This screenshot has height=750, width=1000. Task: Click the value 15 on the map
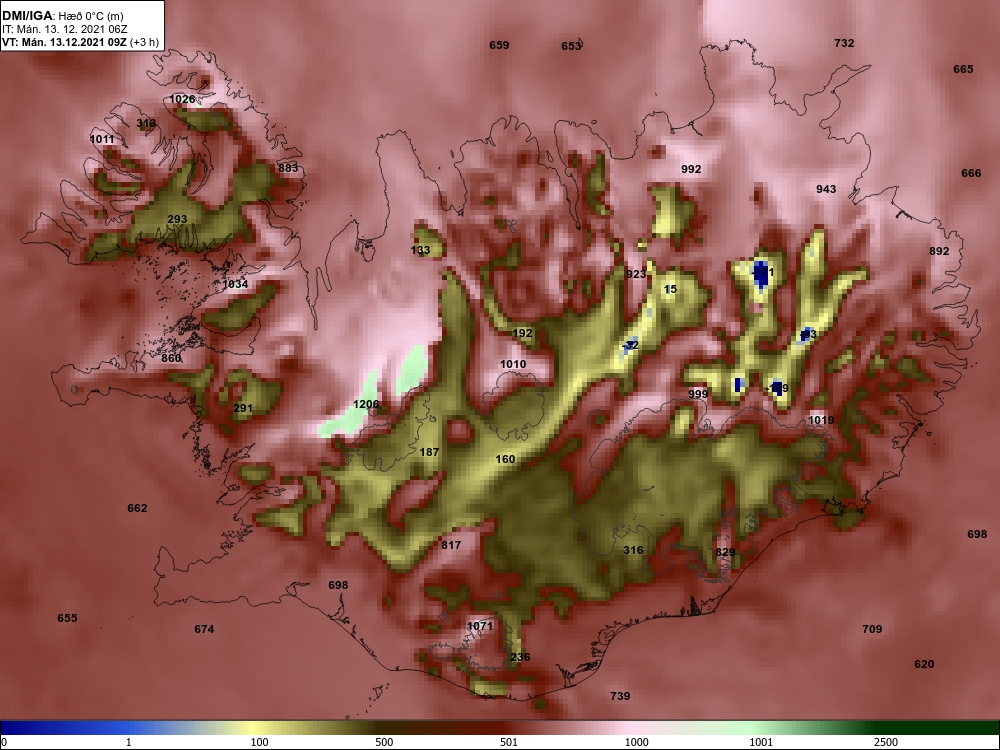click(x=670, y=290)
